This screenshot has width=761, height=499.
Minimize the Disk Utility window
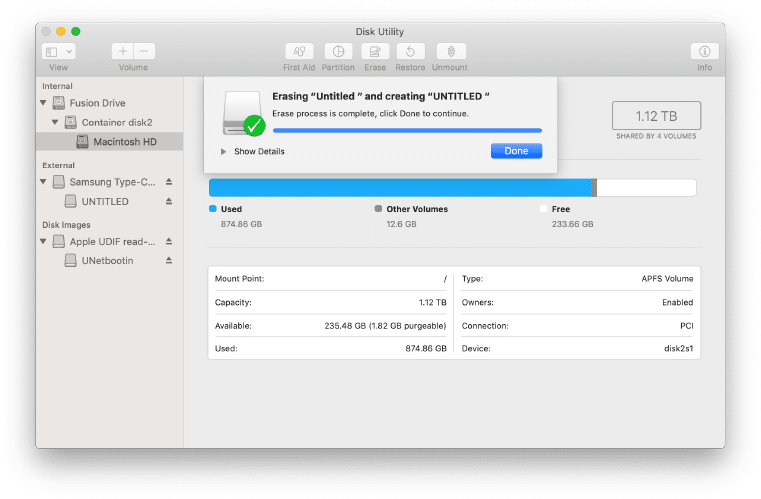point(61,32)
